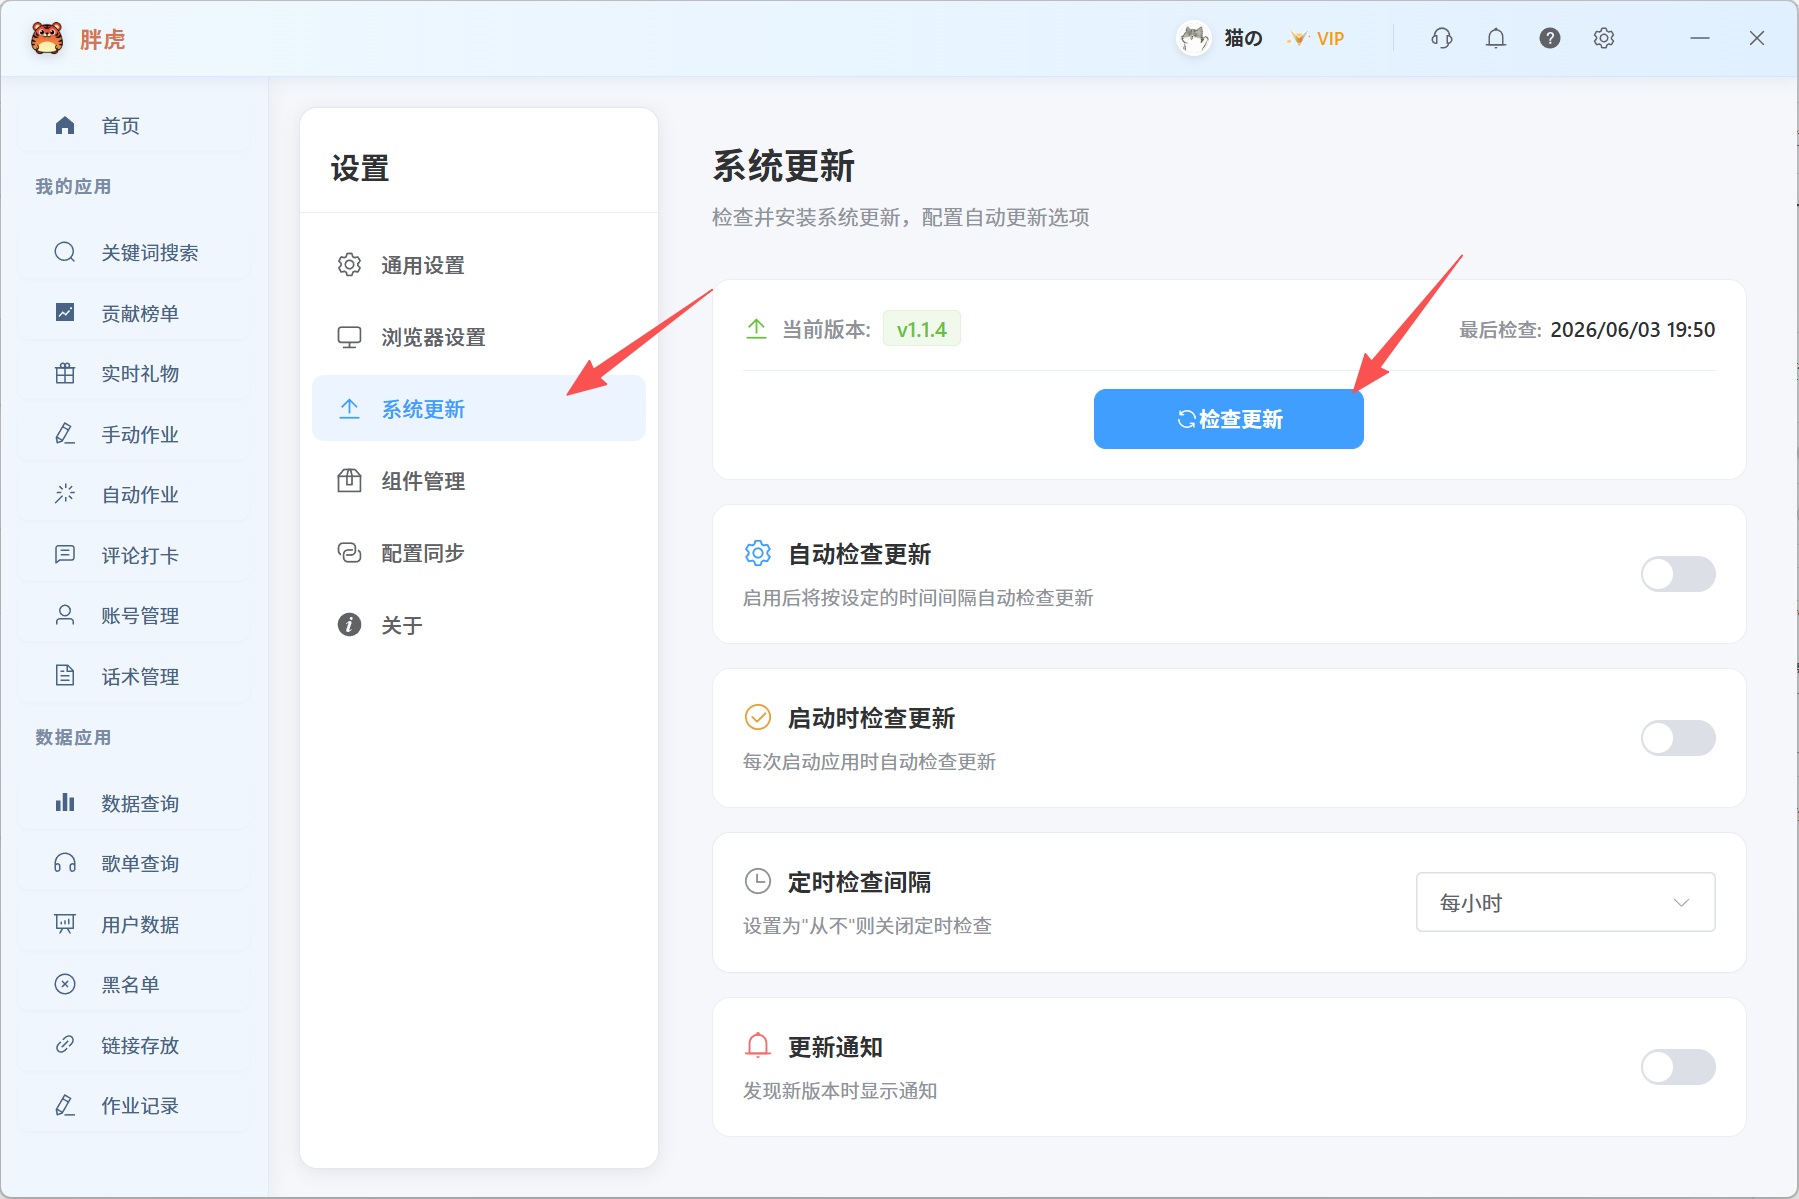
Task: Open 评论打卡 comment icon
Action: 65,555
